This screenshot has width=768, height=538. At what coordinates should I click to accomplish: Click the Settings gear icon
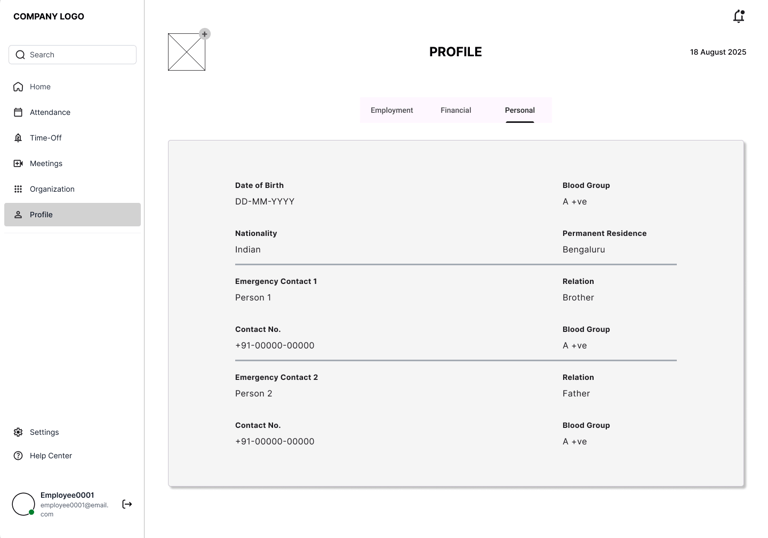[18, 433]
